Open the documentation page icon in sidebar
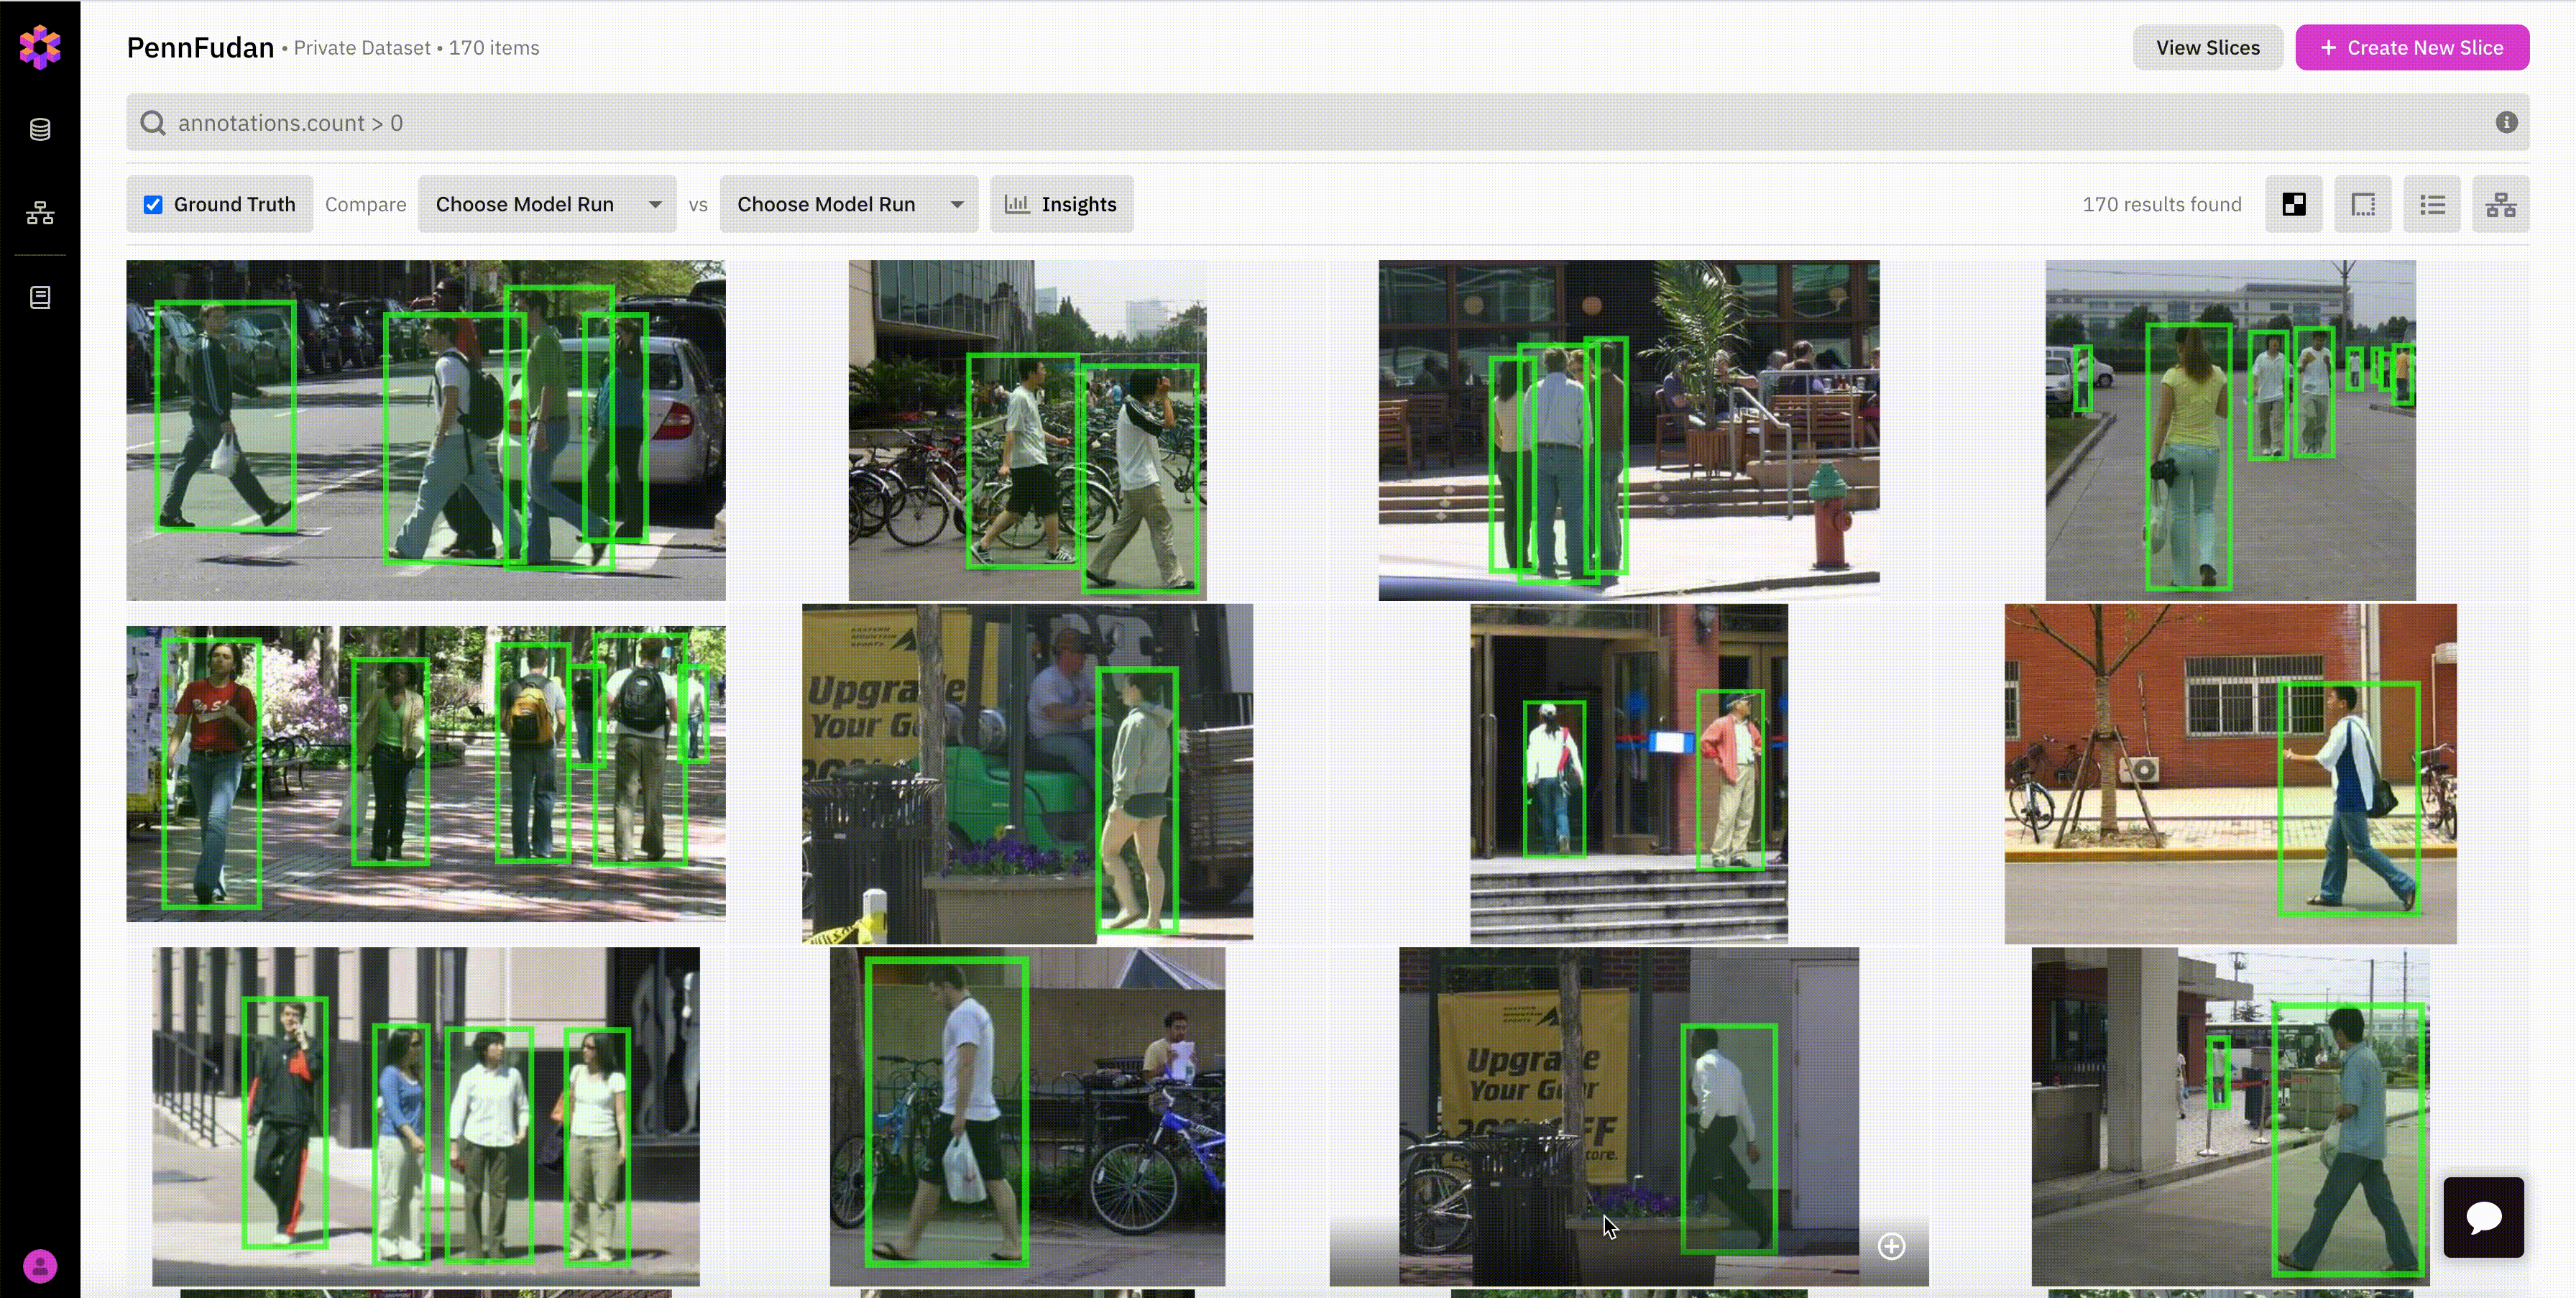 pyautogui.click(x=40, y=297)
